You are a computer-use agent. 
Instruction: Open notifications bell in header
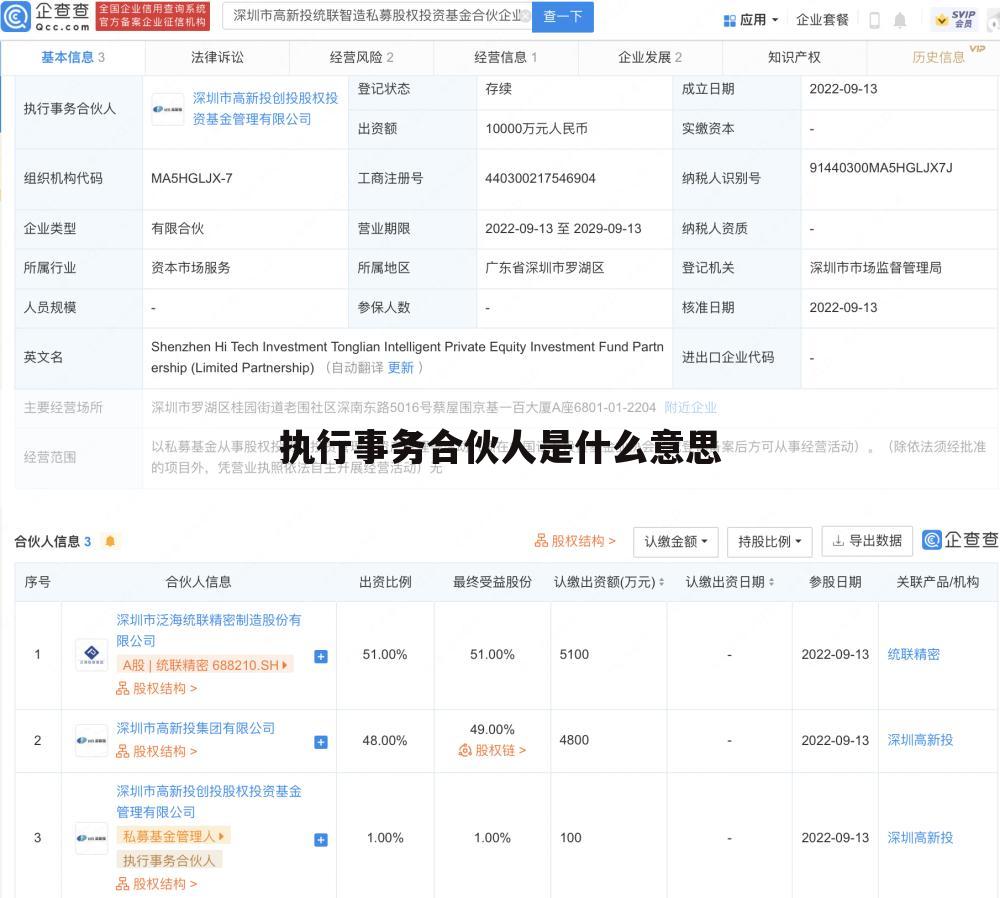coord(899,20)
